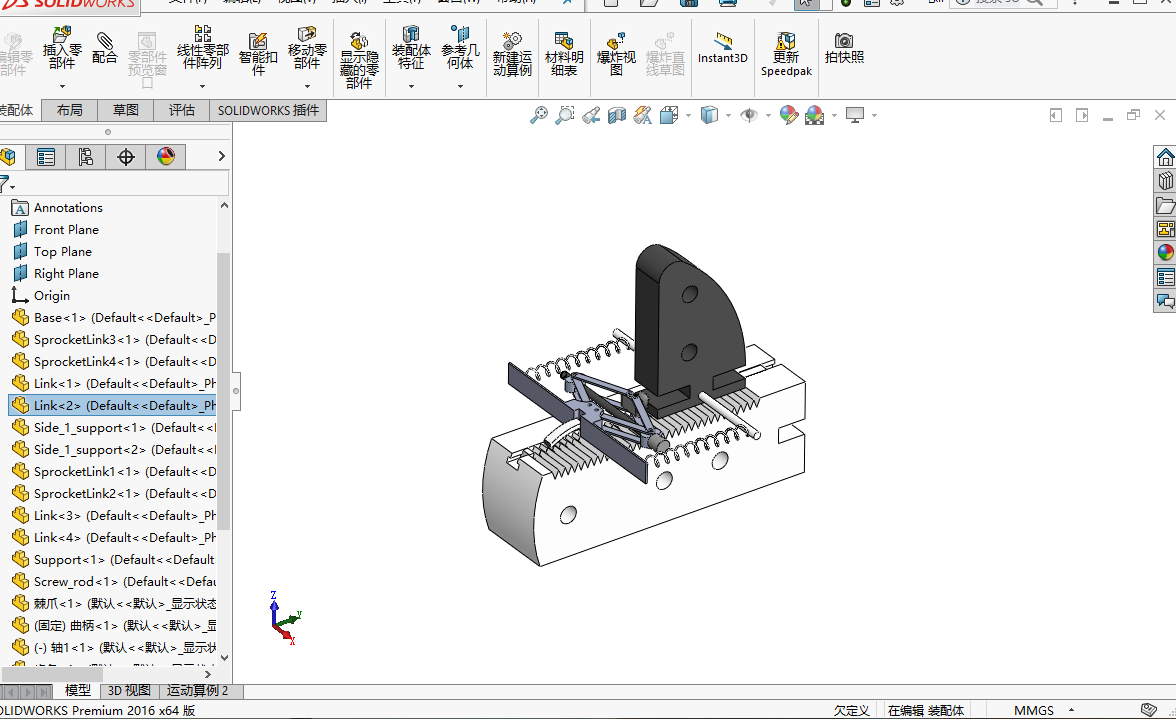Open Bill of Materials (材料明细表)
1176x719 pixels.
(564, 54)
